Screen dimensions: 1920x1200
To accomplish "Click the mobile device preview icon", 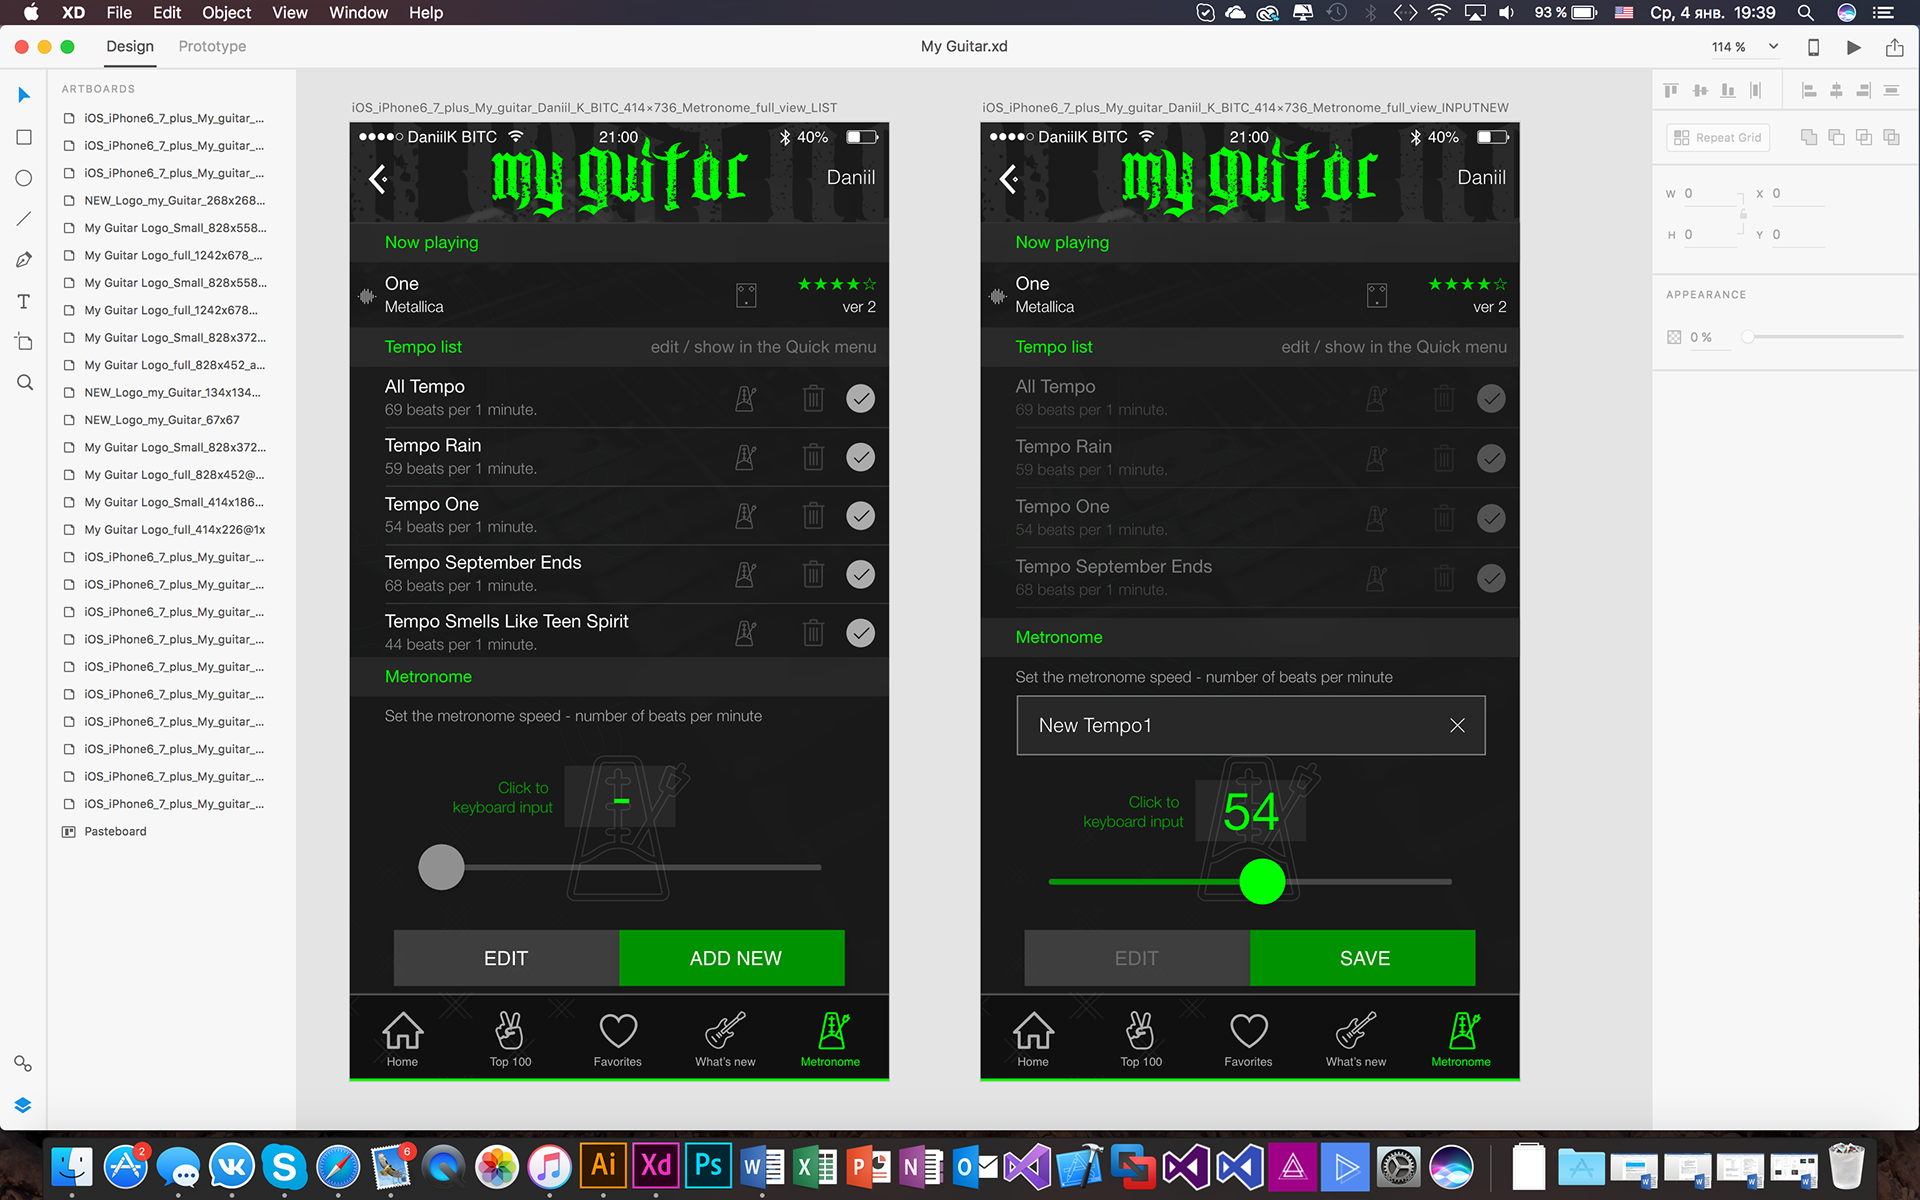I will click(1813, 47).
